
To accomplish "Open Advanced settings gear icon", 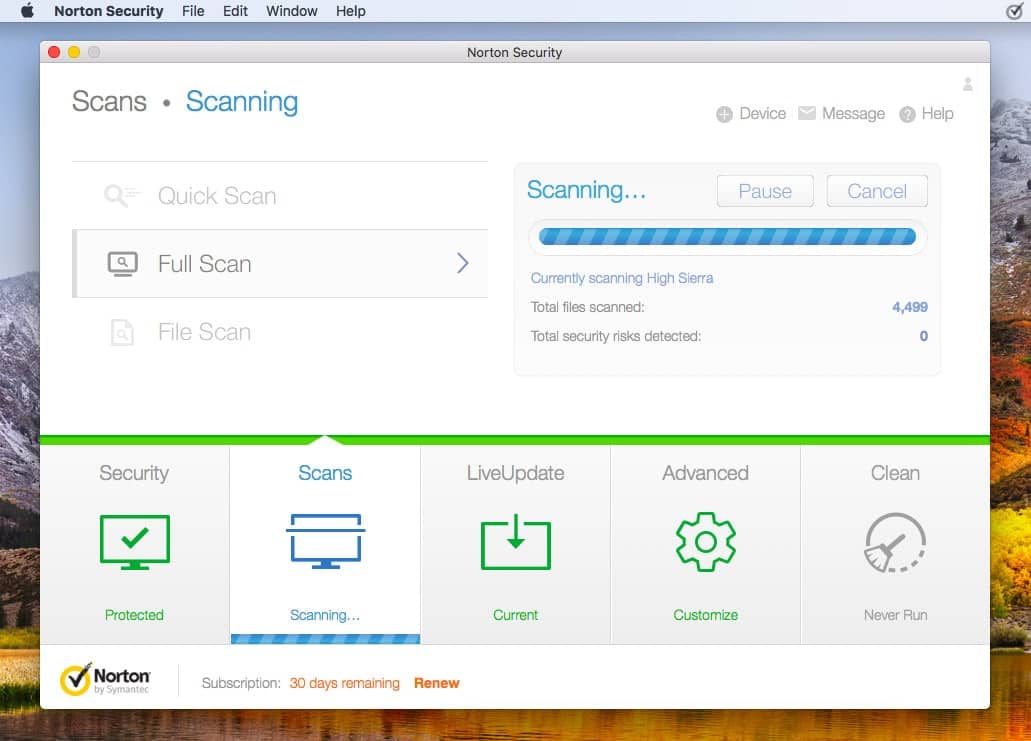I will tap(705, 541).
